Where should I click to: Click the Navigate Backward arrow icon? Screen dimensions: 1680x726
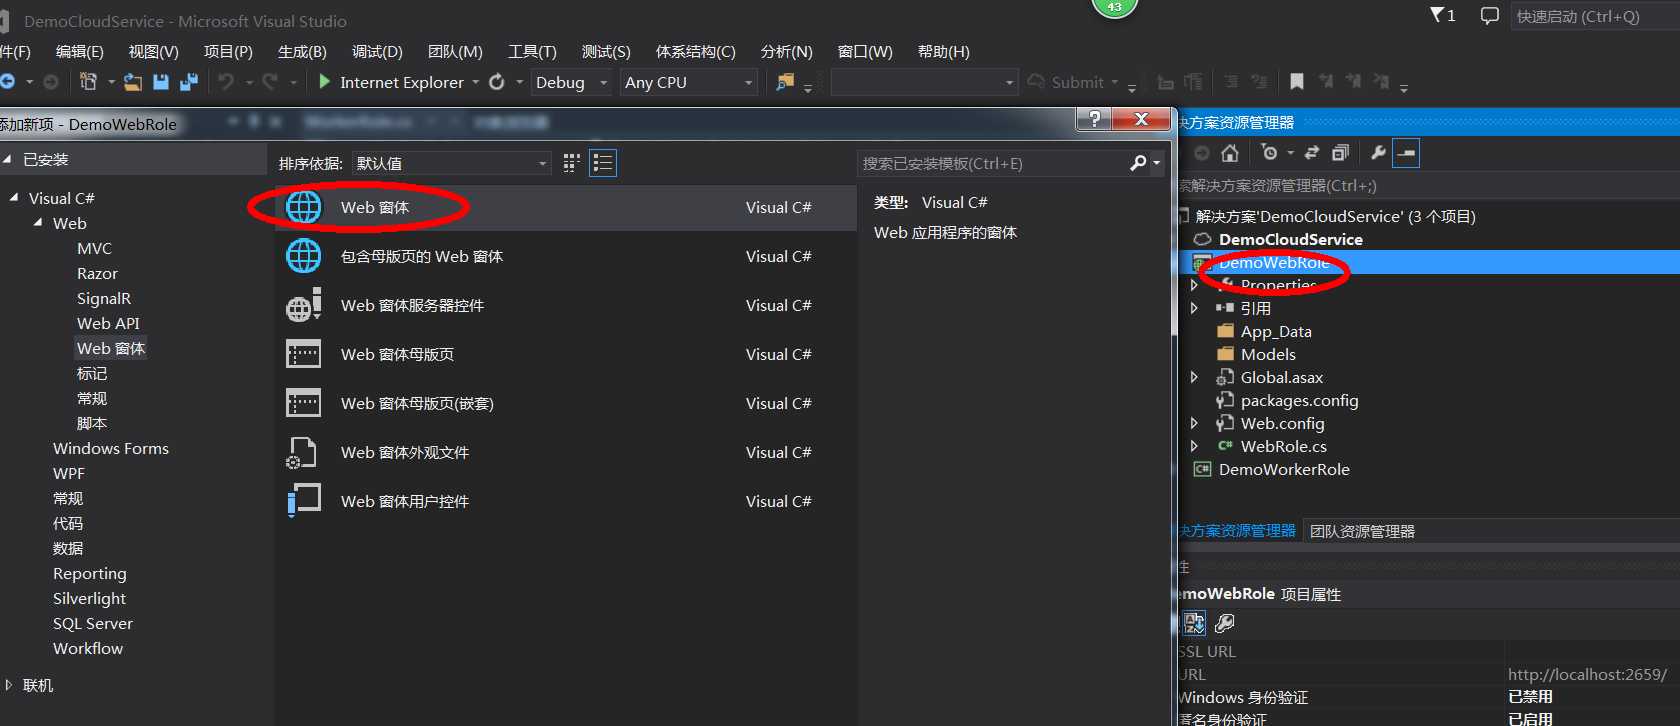pos(7,82)
